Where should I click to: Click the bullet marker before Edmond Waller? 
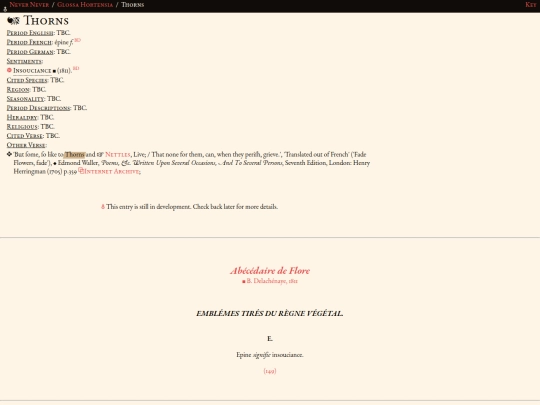[x=55, y=164]
